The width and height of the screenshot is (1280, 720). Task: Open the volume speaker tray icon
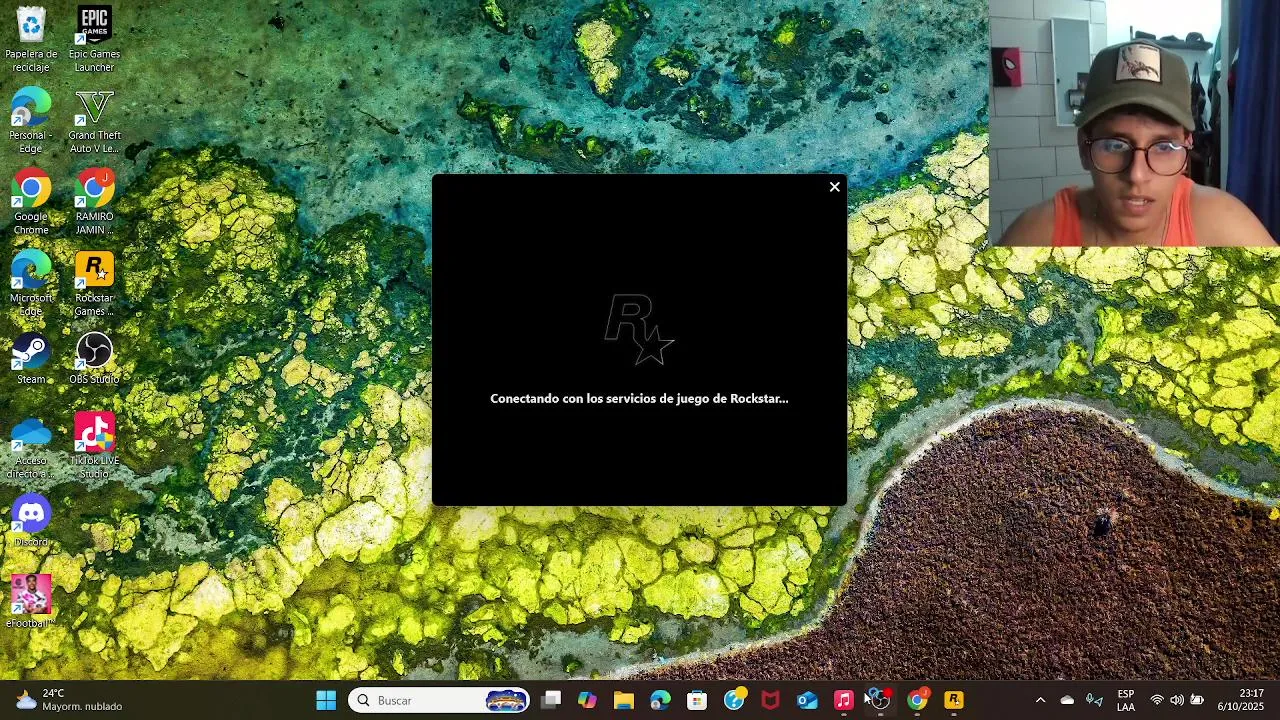(x=1177, y=700)
